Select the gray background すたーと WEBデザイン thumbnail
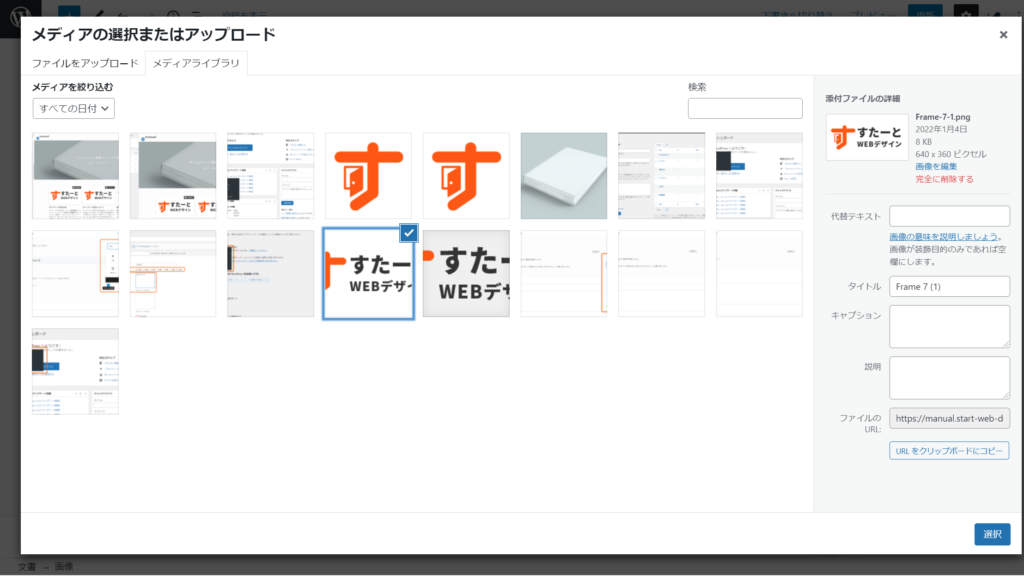1024x576 pixels. (466, 274)
